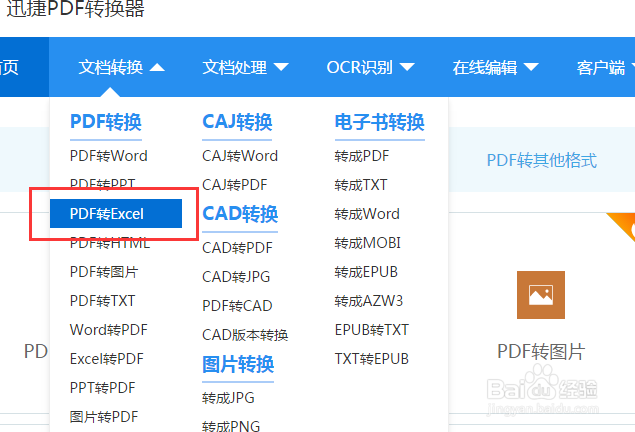Select TXT转EPUB menu entry
635x432 pixels.
[371, 359]
